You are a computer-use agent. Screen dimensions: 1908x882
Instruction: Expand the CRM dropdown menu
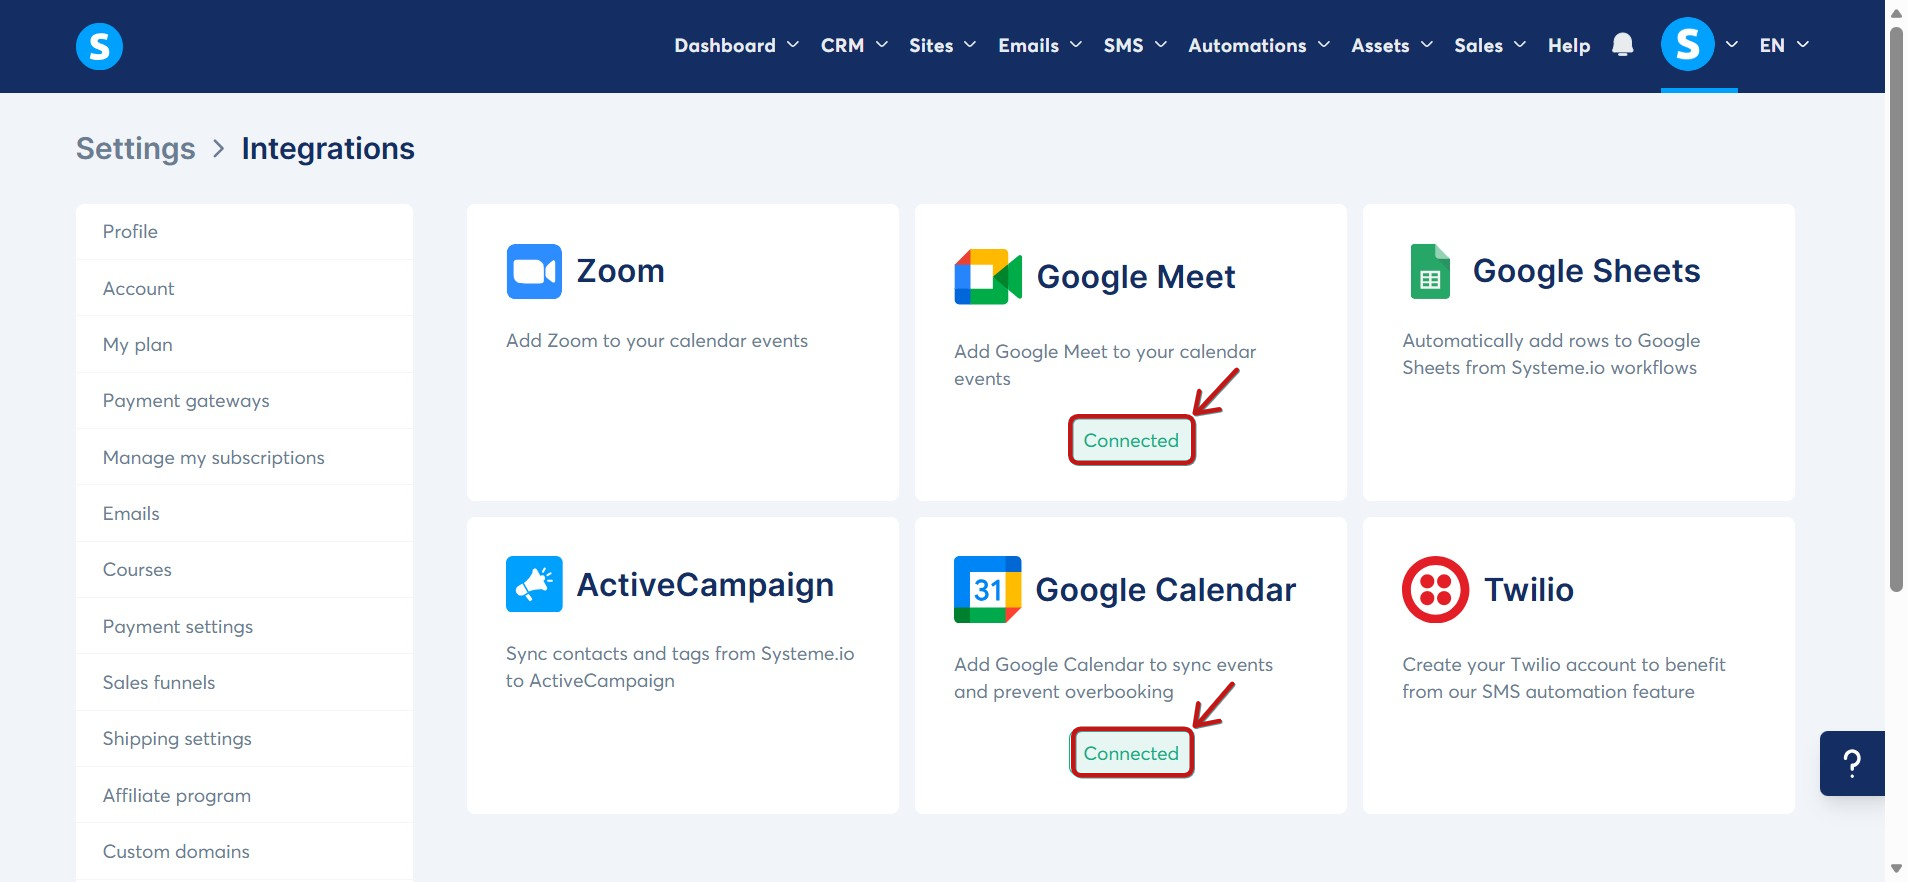pyautogui.click(x=854, y=45)
